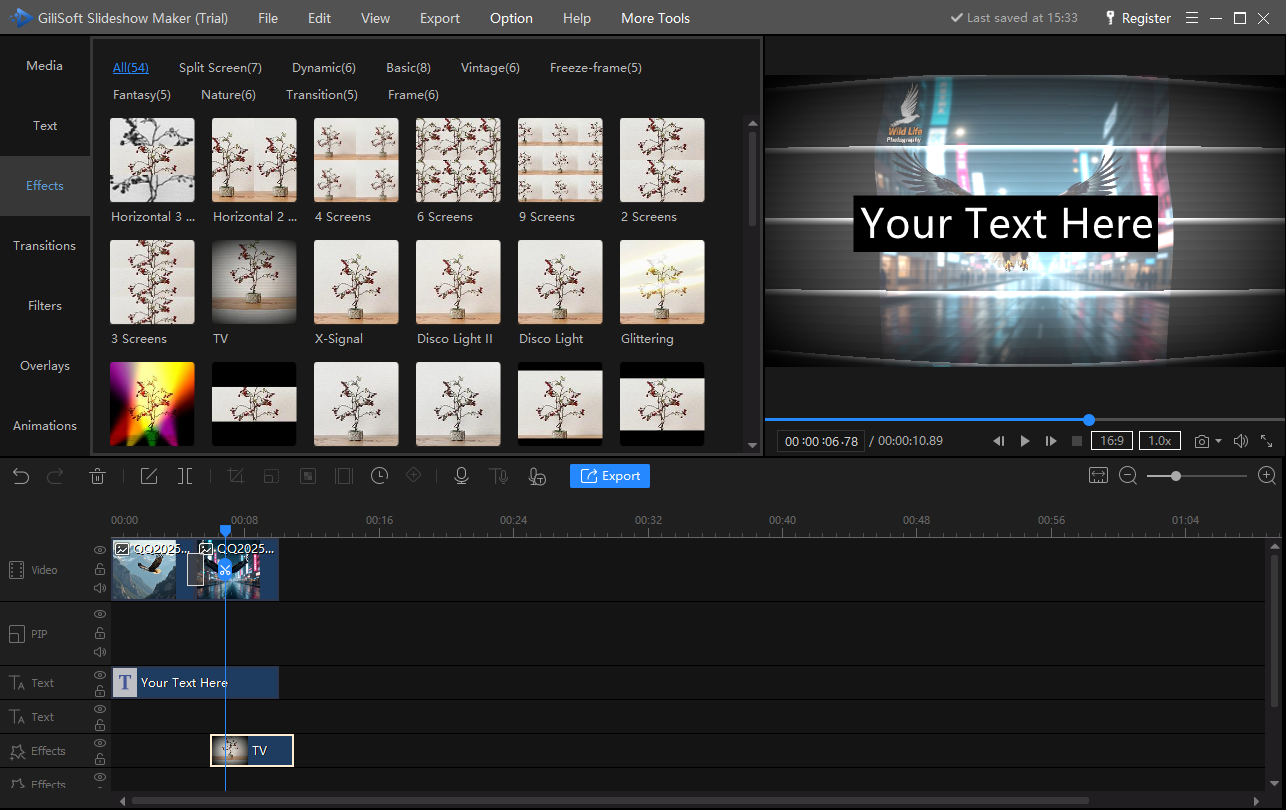Click the zoom-to-fit timeline icon
The height and width of the screenshot is (810, 1286).
[x=1098, y=476]
